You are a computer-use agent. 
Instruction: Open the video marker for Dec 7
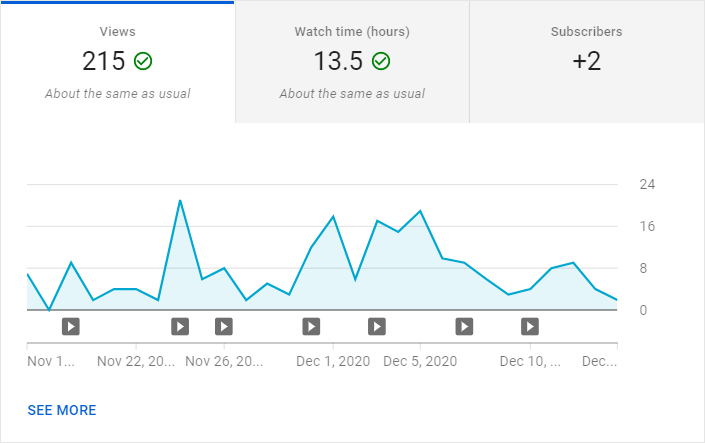464,327
